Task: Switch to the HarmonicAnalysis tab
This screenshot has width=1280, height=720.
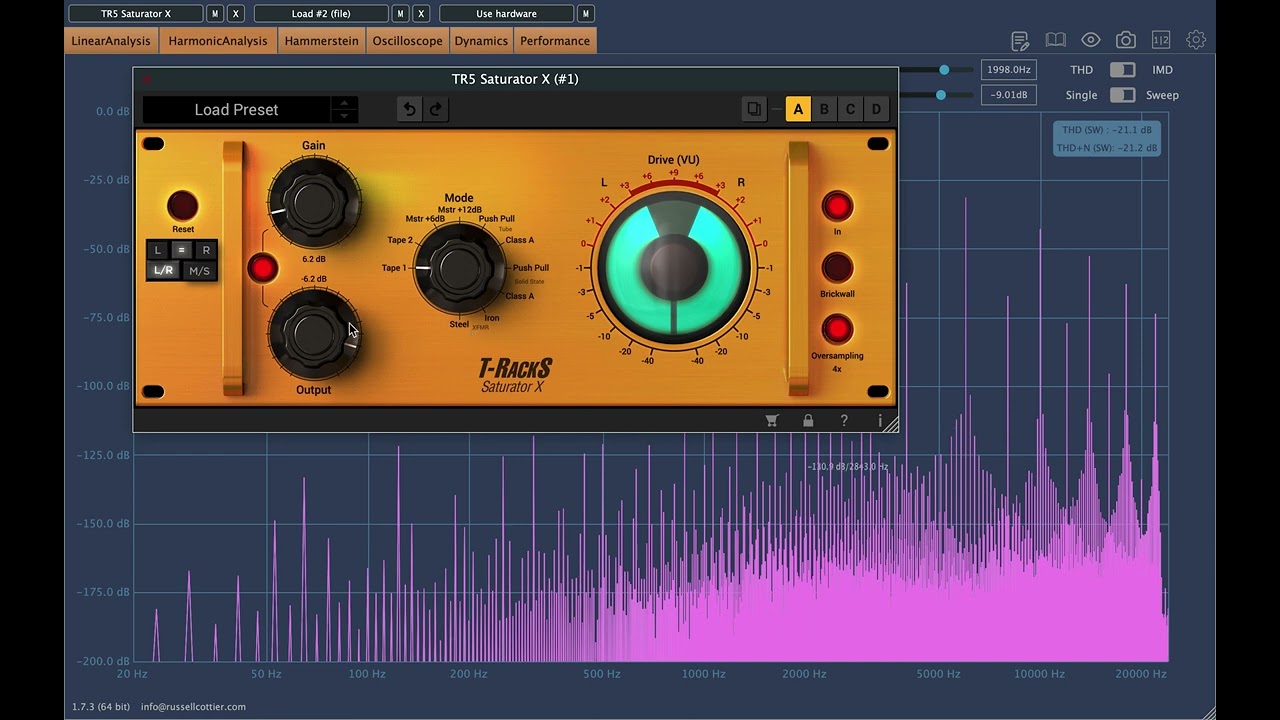Action: 218,41
